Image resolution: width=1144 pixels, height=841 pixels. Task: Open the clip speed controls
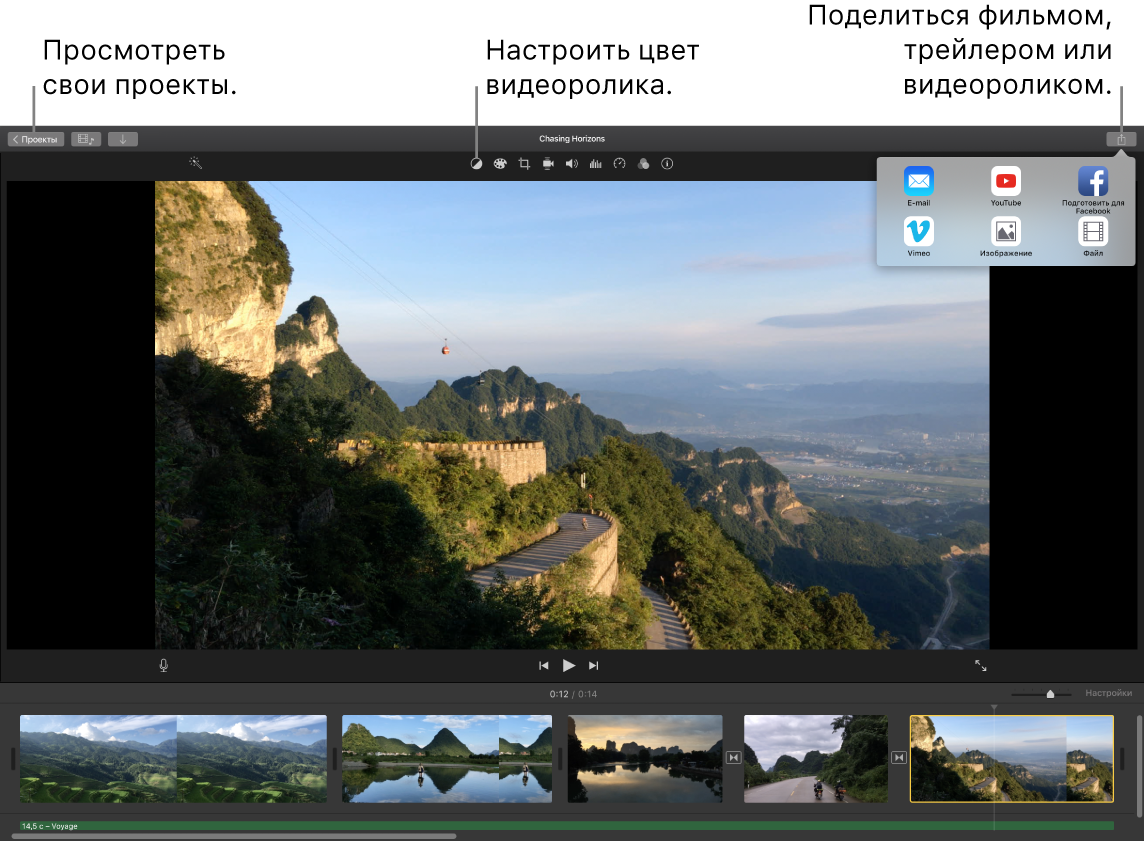pos(620,163)
